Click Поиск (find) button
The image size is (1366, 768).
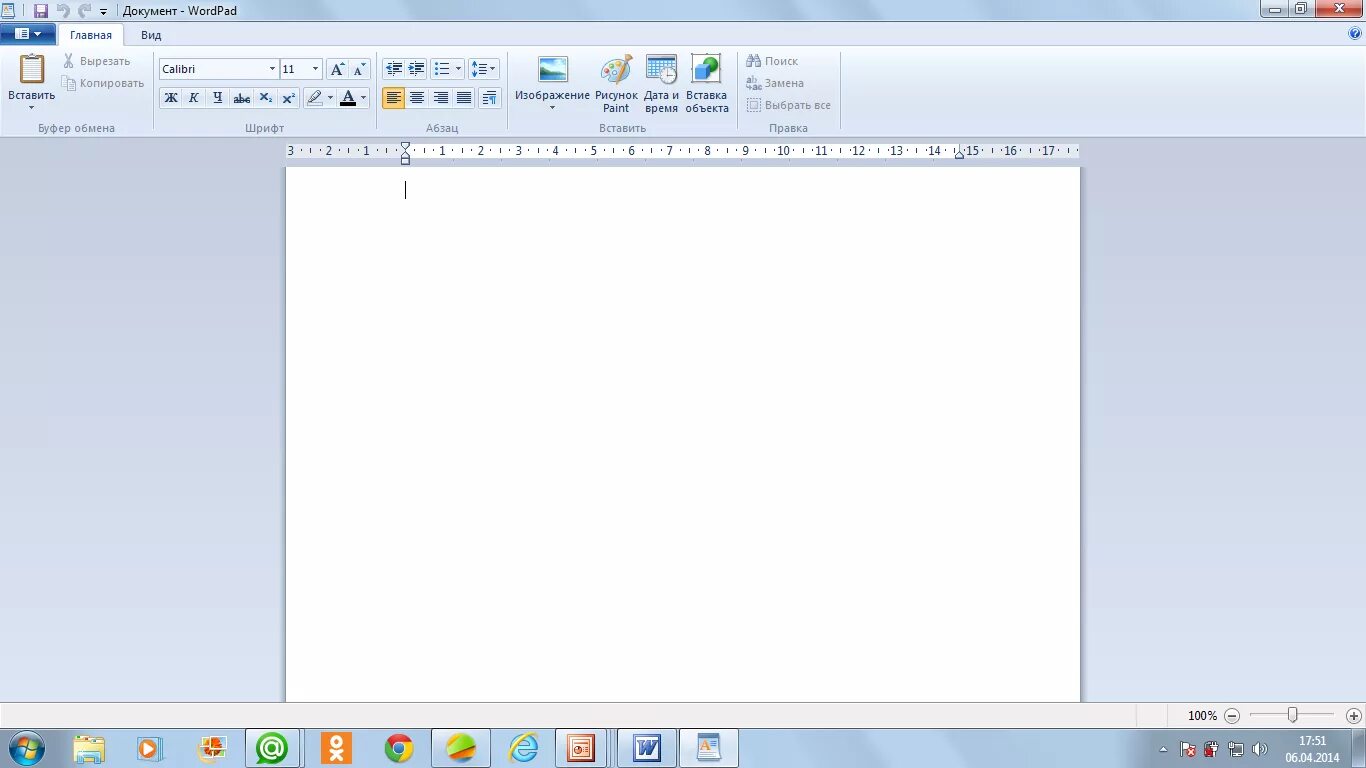pos(772,61)
